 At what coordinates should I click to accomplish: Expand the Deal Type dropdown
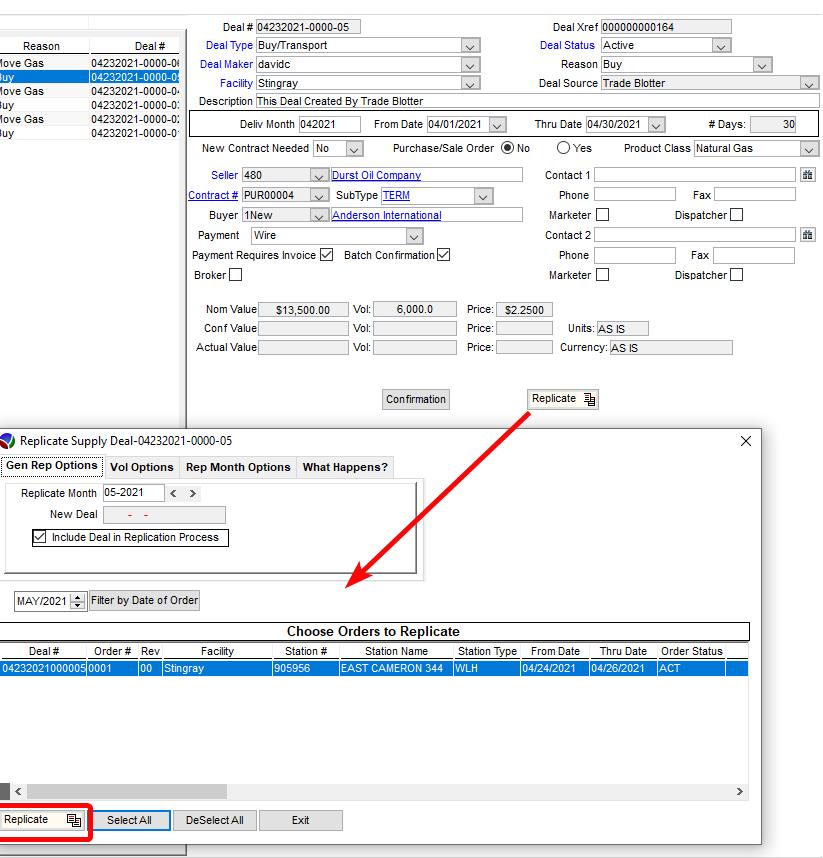coord(470,45)
